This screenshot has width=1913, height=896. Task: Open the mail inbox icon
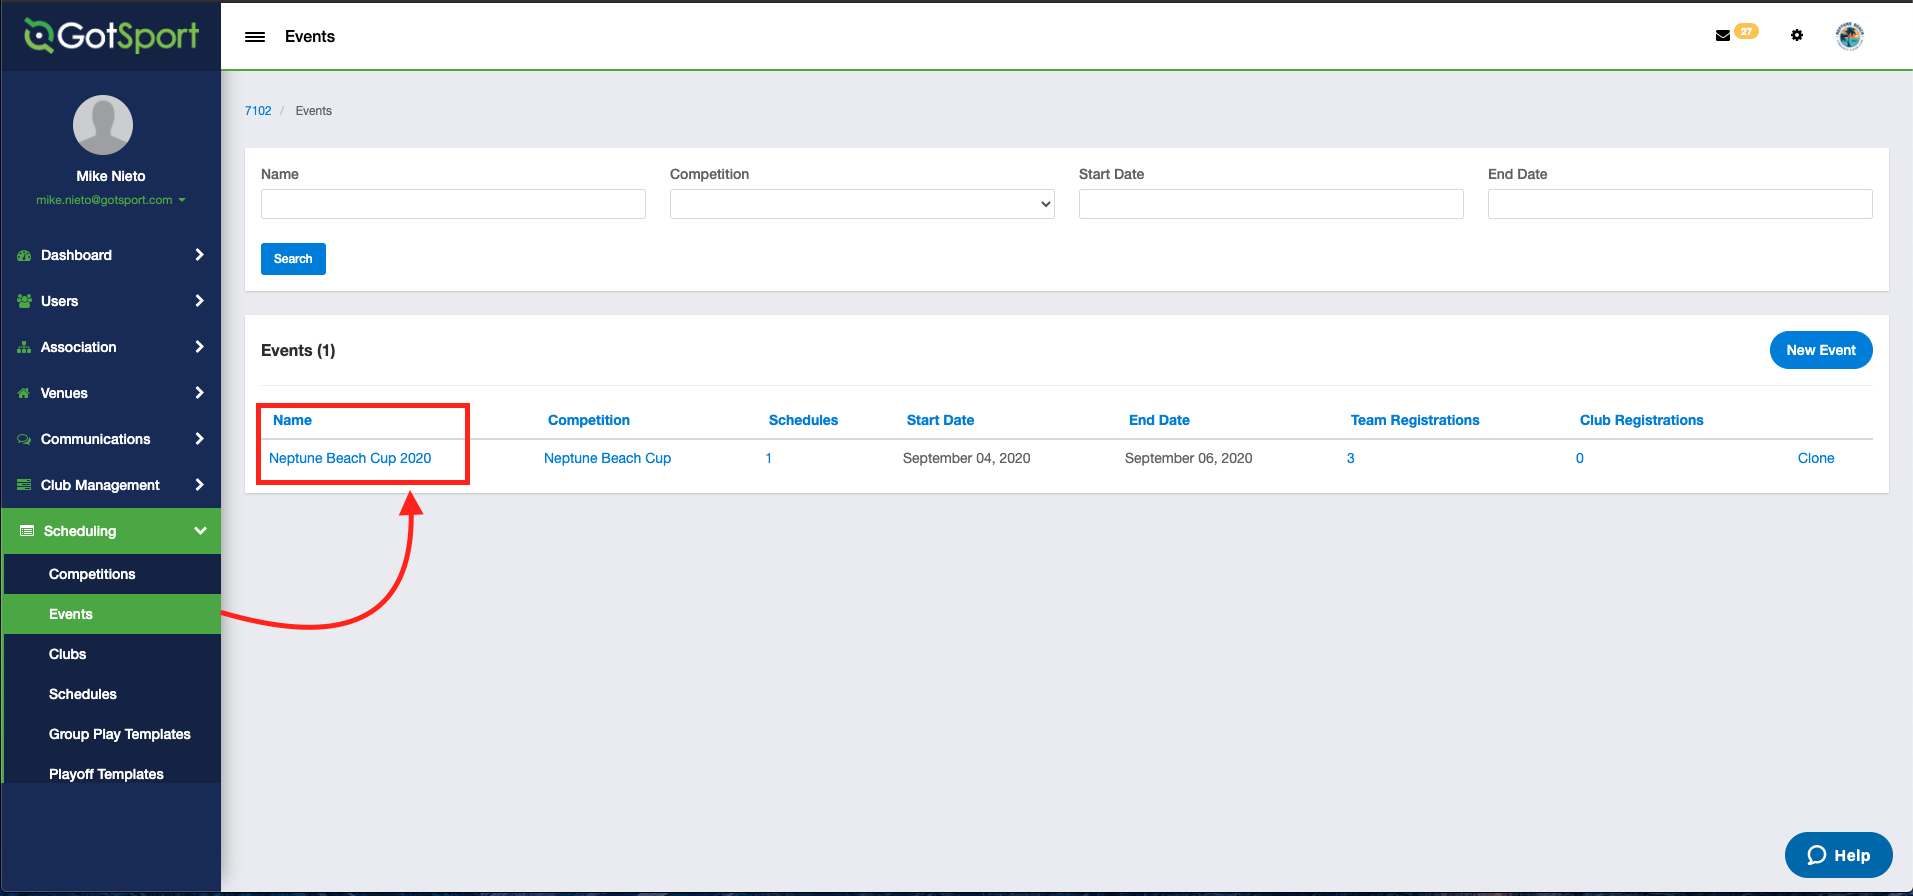[x=1723, y=35]
